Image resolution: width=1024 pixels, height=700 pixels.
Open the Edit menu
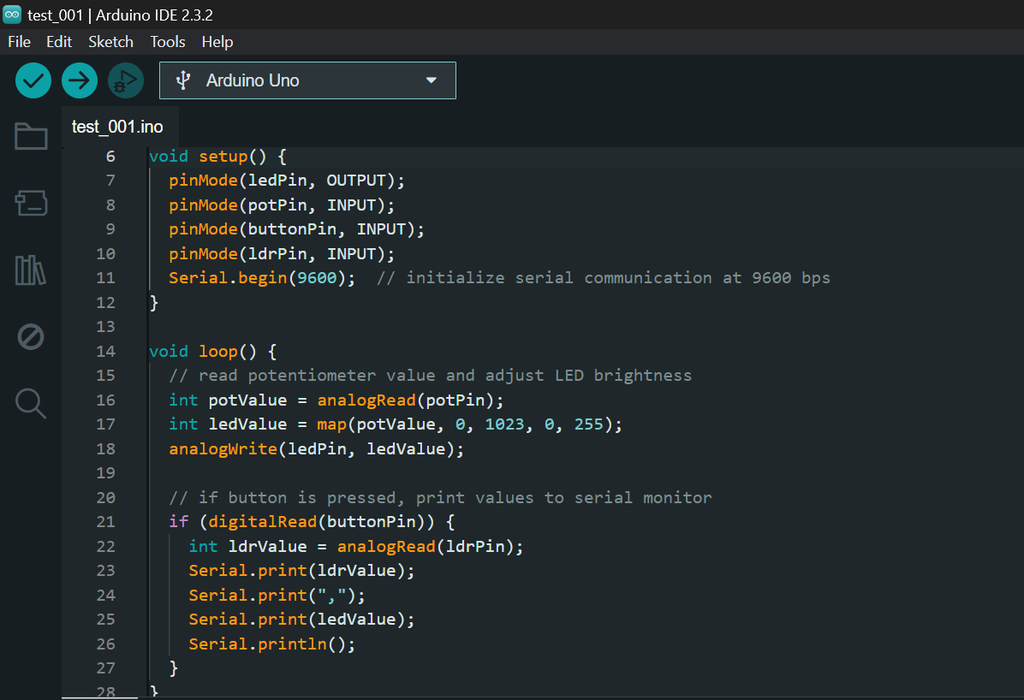pos(59,42)
